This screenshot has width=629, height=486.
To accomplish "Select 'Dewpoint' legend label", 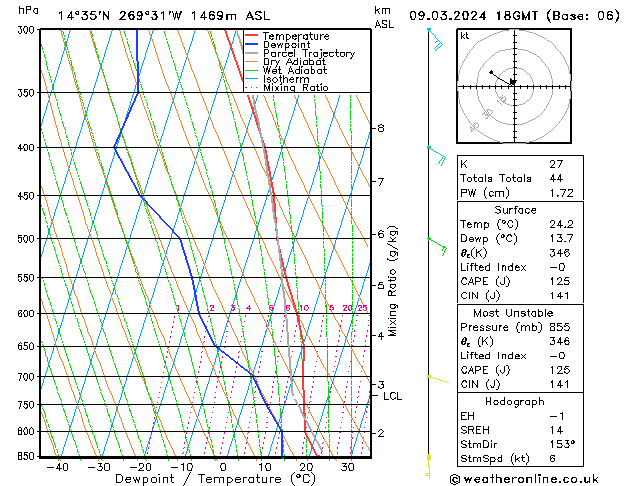I will click(286, 45).
